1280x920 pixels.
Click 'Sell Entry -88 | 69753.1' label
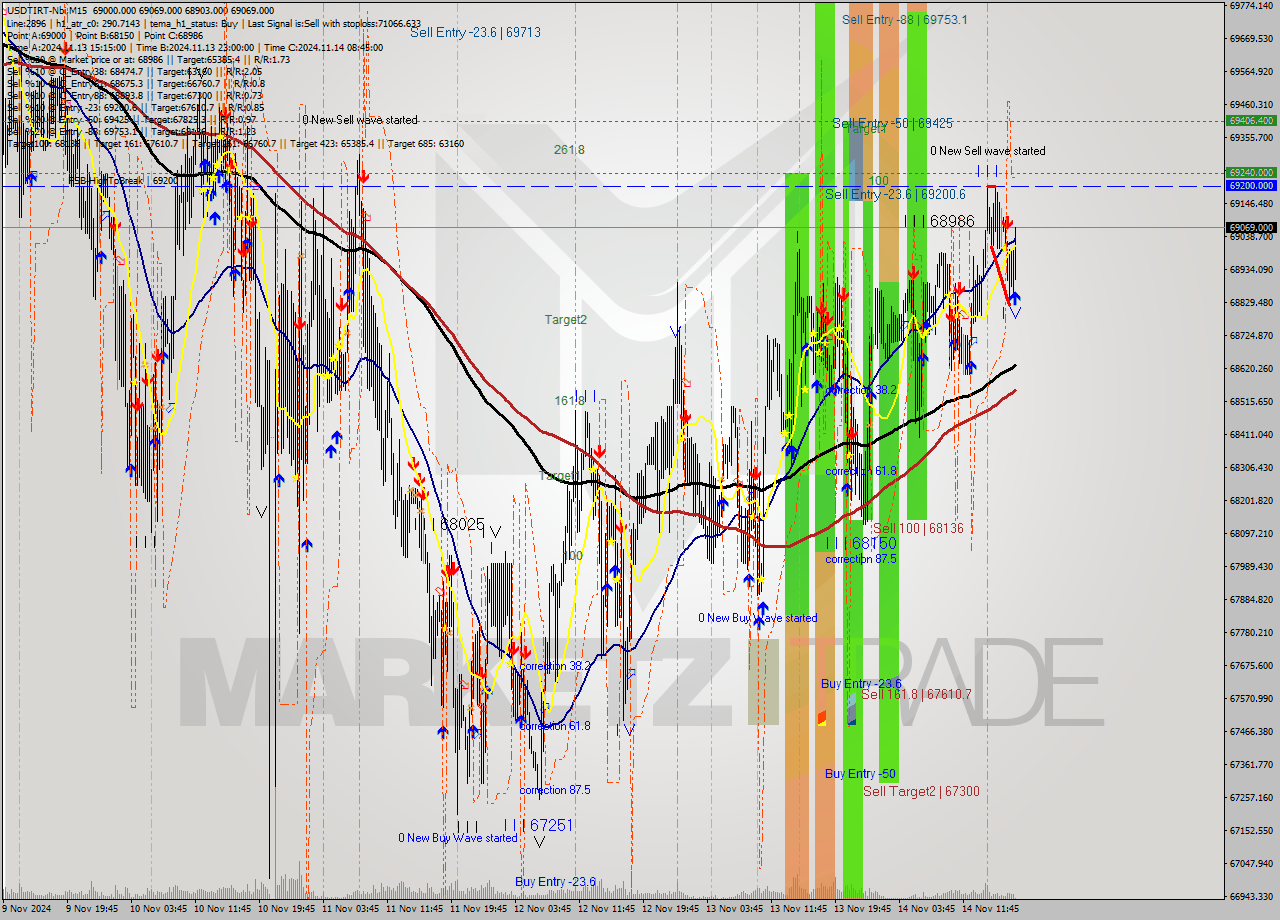point(904,20)
